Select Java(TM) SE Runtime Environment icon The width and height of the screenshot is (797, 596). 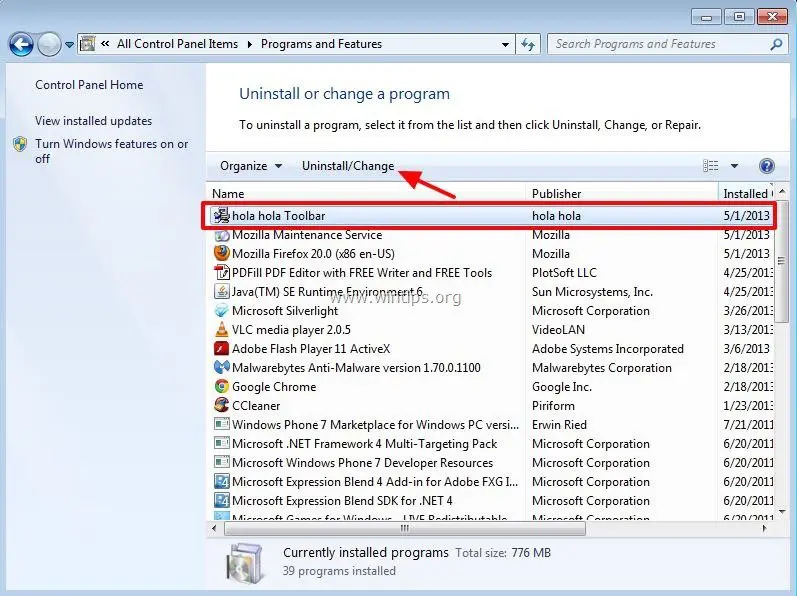click(x=222, y=292)
